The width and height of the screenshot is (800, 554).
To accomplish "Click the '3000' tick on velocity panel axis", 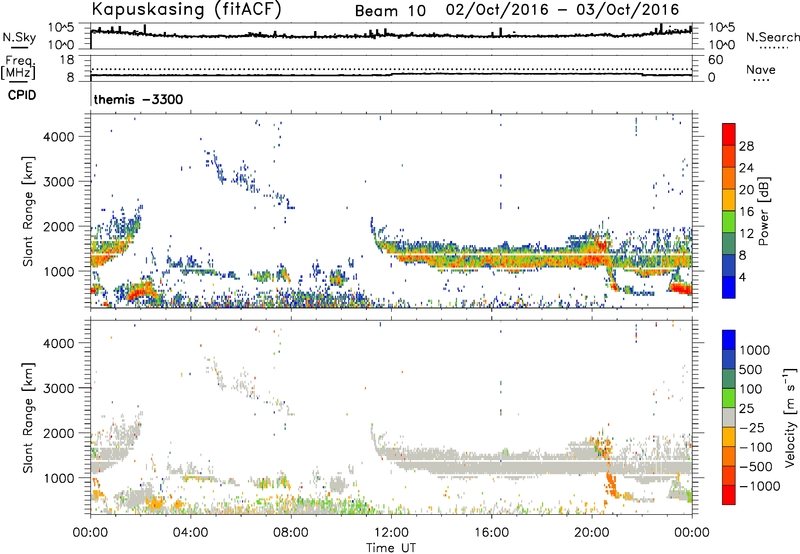I will point(59,388).
